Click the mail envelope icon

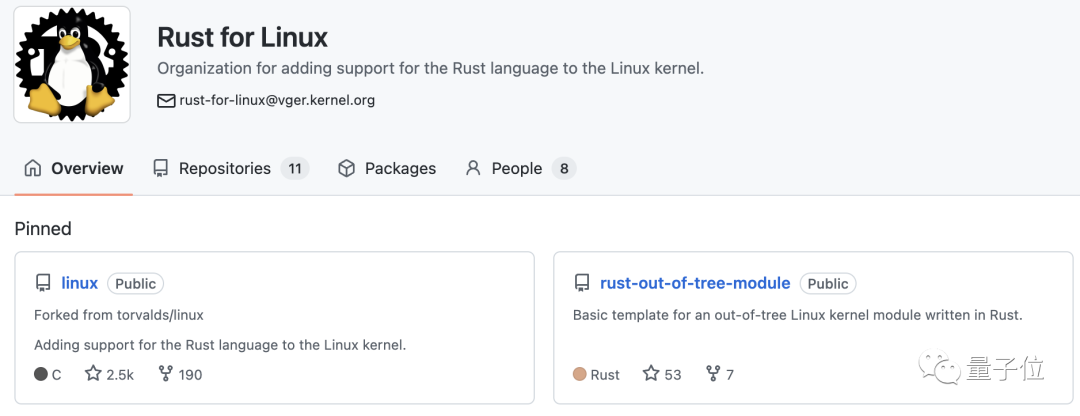pos(166,100)
